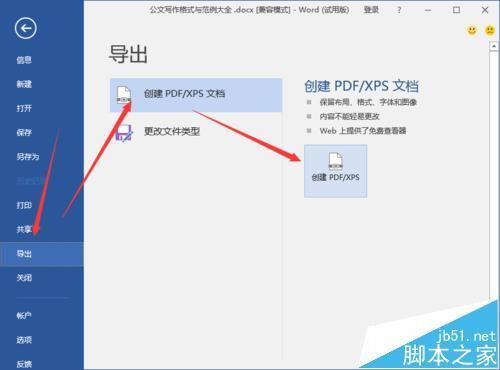Click the 保留布局、格式、字体和图像 bullet text
This screenshot has width=500, height=370.
[x=368, y=102]
